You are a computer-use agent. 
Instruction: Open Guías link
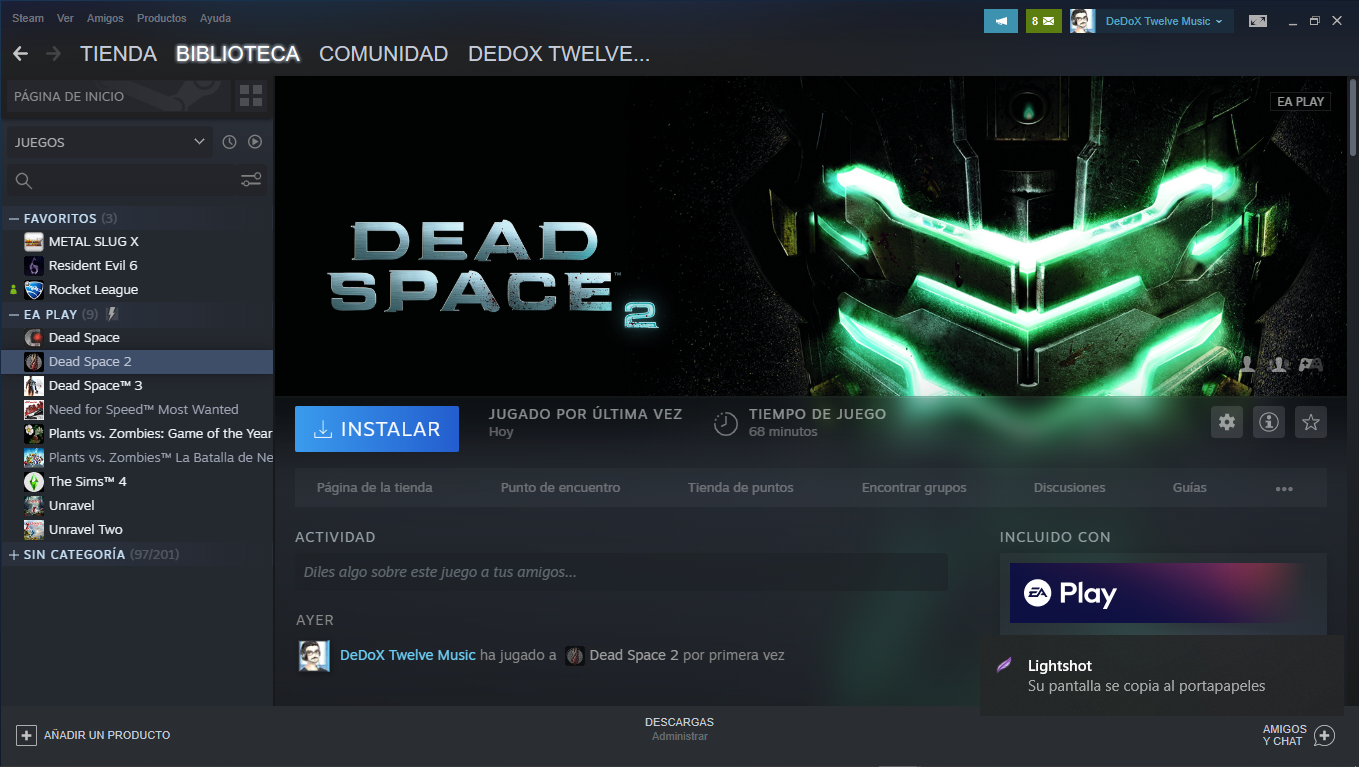click(x=1189, y=488)
